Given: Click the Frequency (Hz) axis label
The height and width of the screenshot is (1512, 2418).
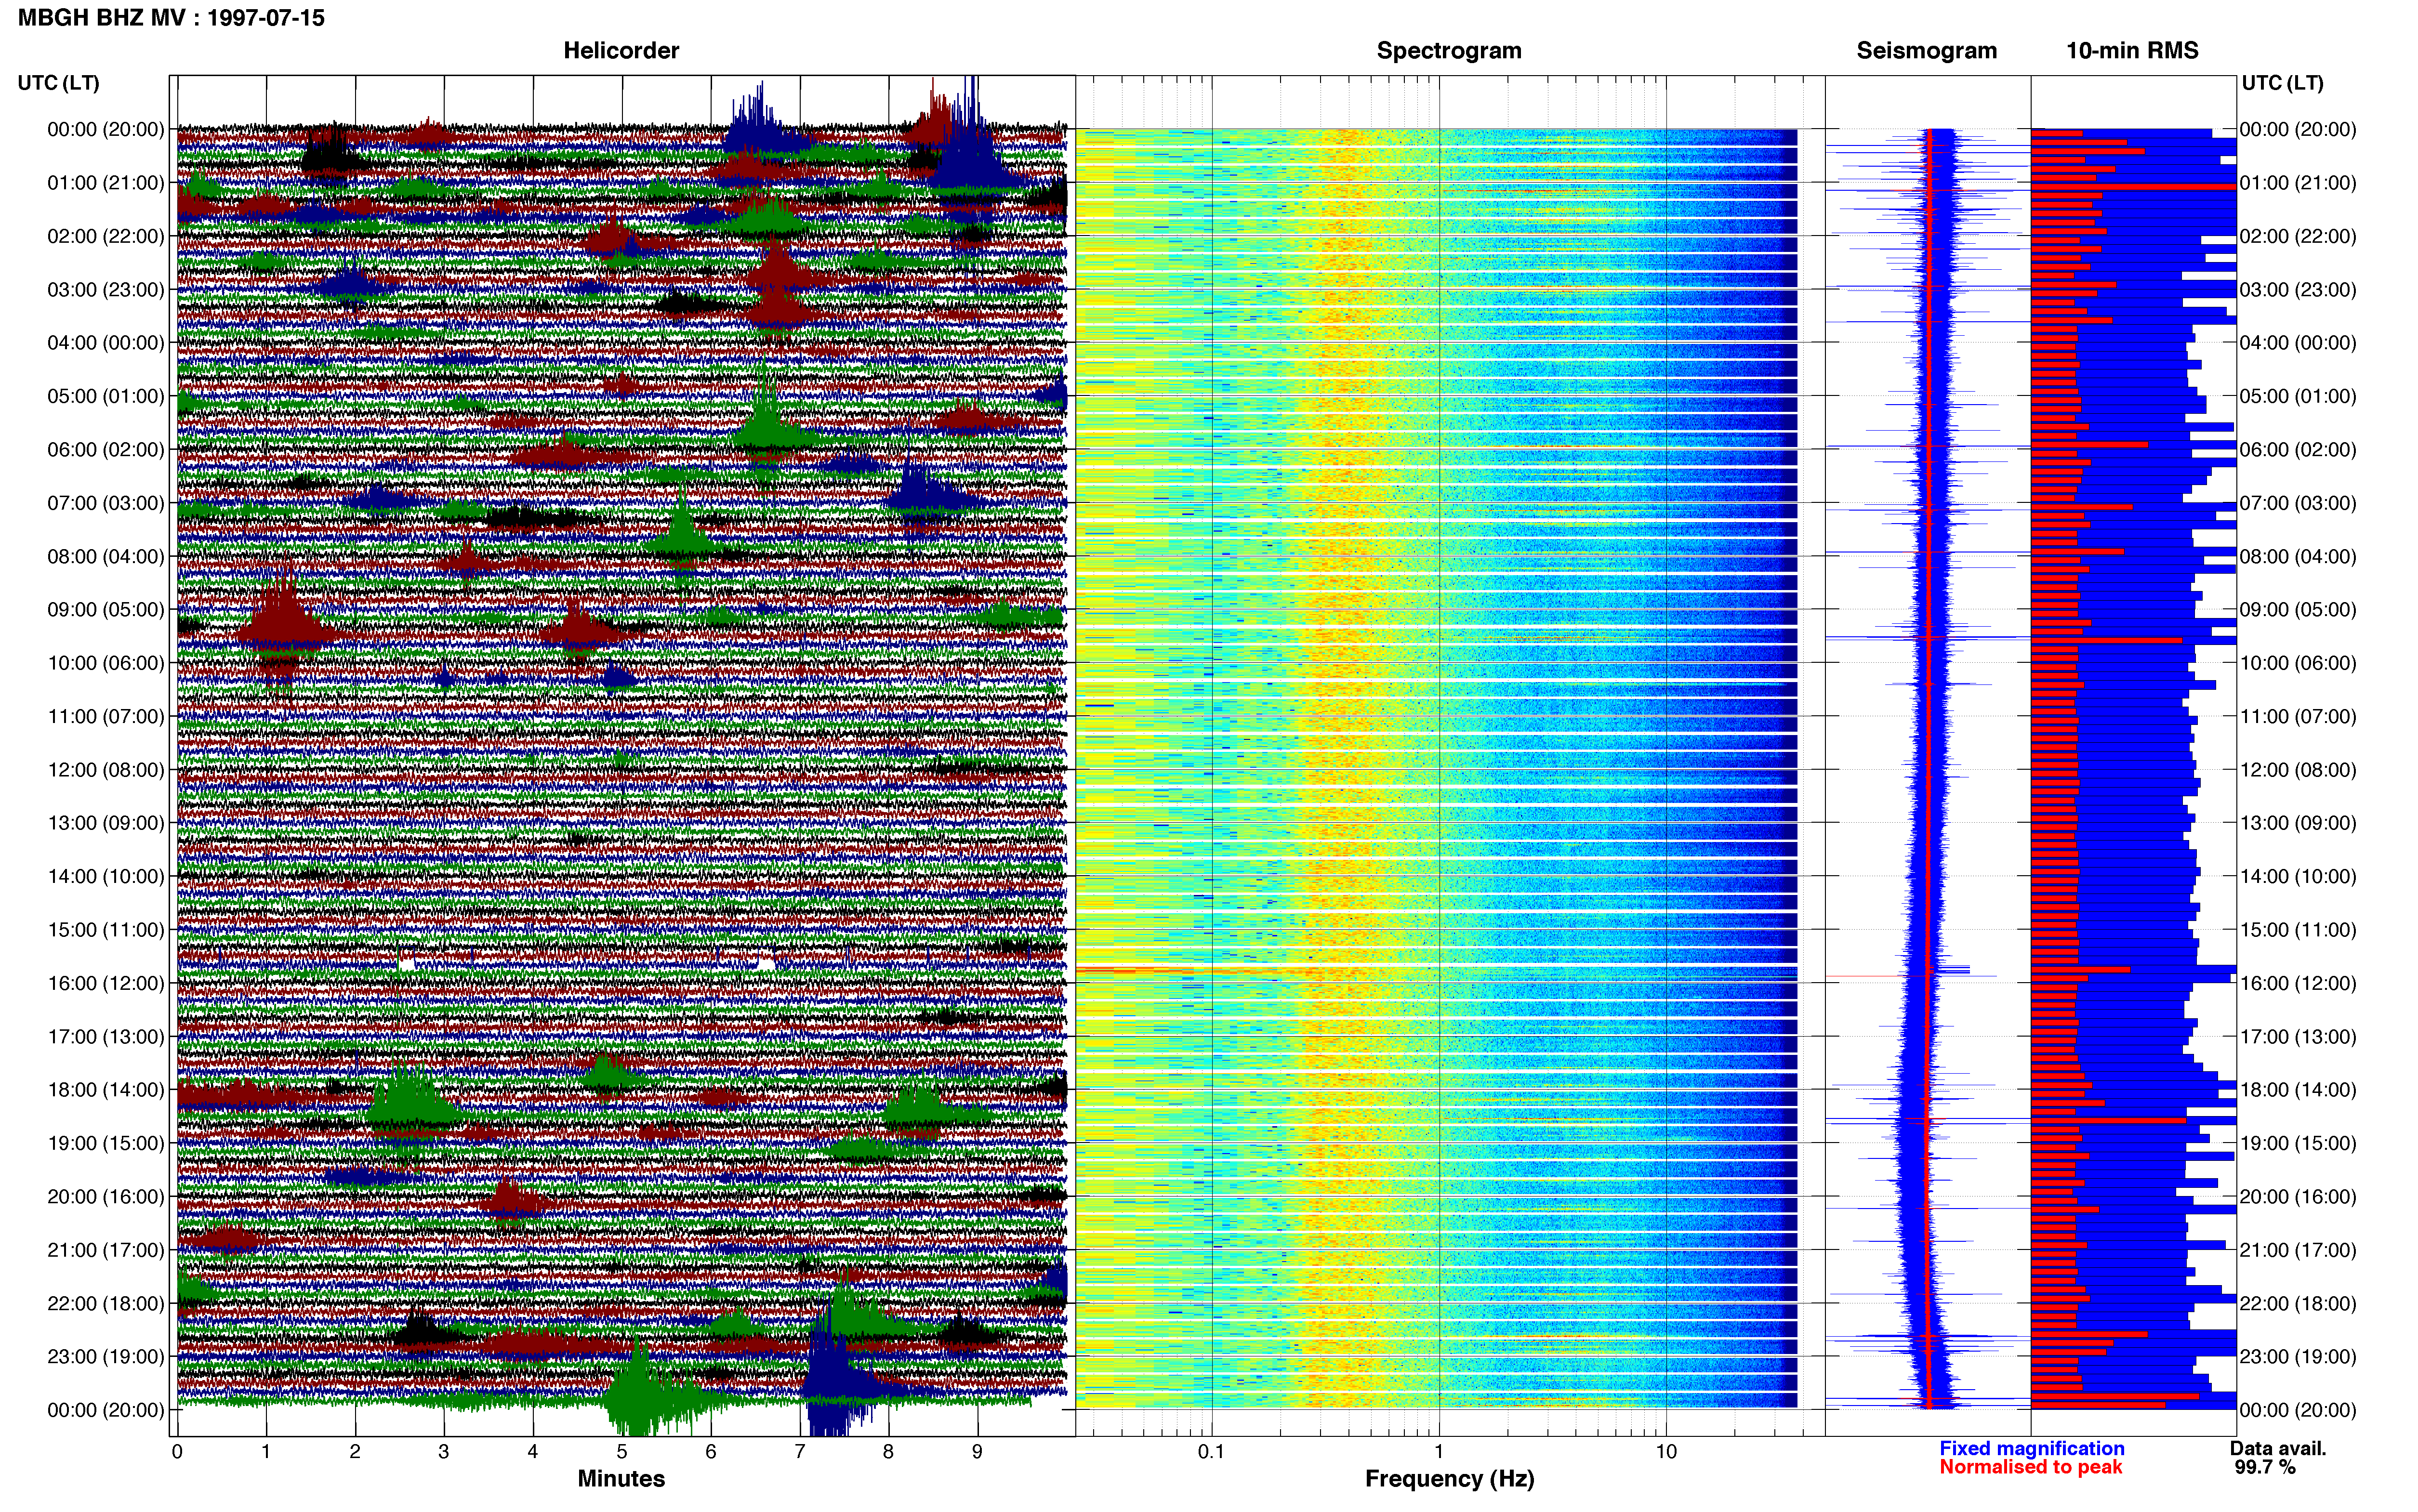Looking at the screenshot, I should click(1449, 1479).
